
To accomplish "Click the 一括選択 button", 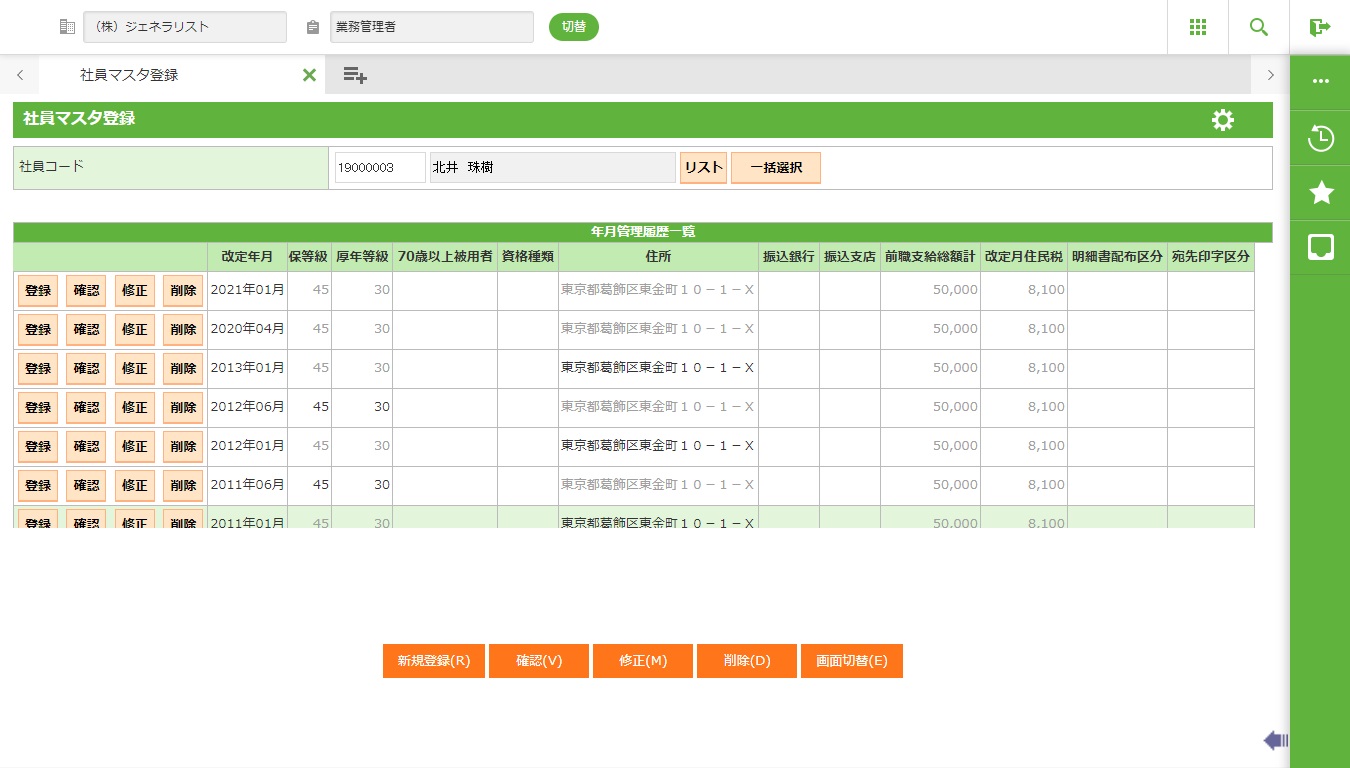I will 775,168.
